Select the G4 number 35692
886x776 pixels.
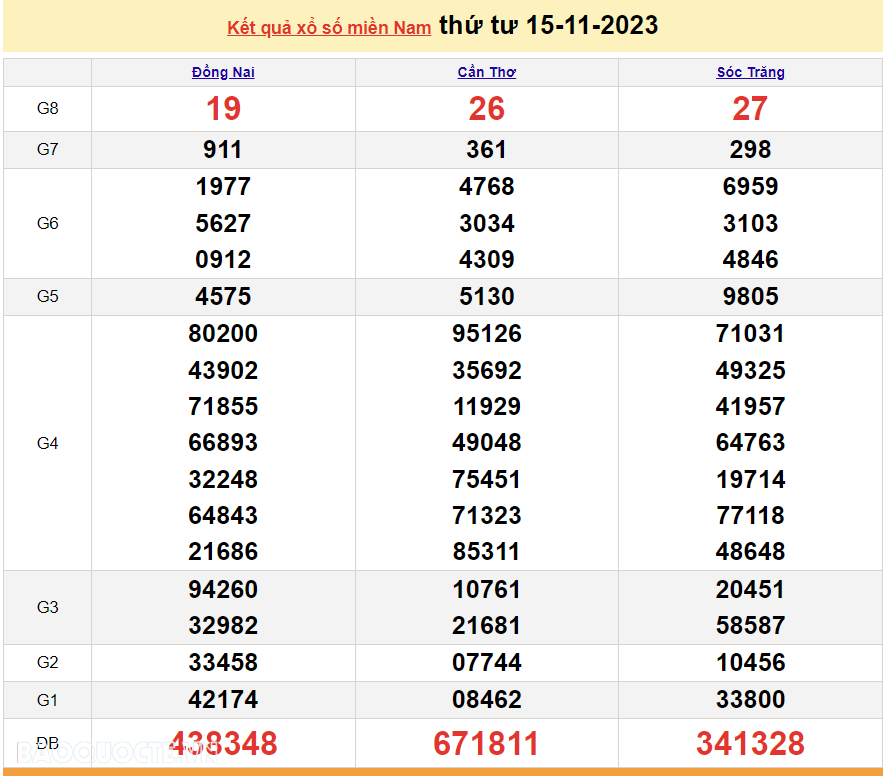coord(487,370)
